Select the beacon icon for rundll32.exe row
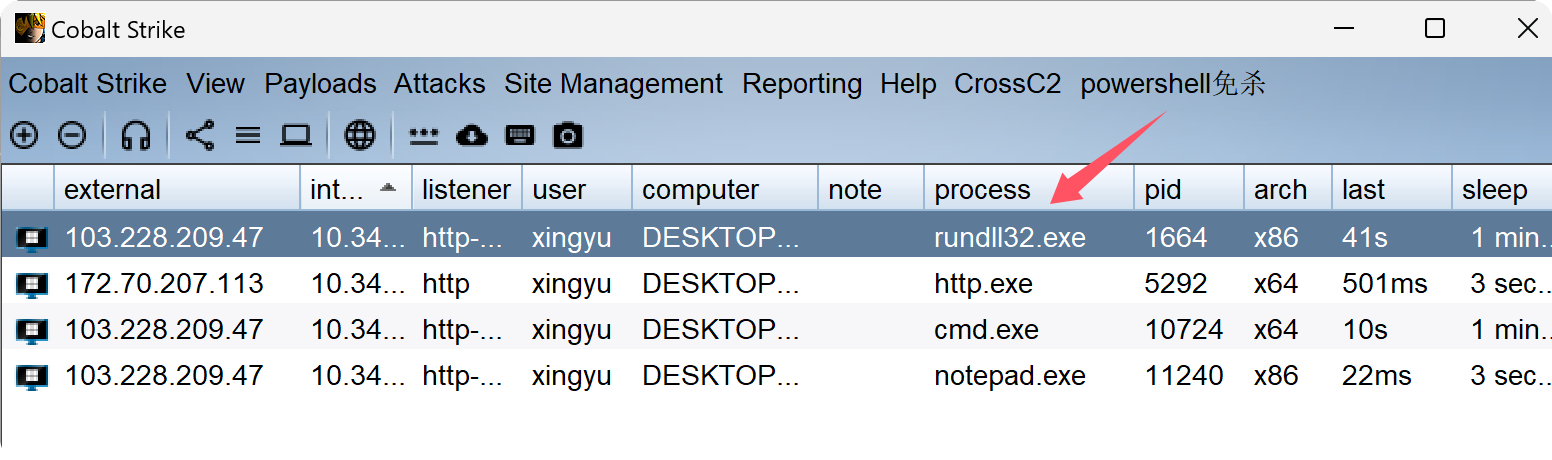The width and height of the screenshot is (1552, 460). [x=32, y=238]
